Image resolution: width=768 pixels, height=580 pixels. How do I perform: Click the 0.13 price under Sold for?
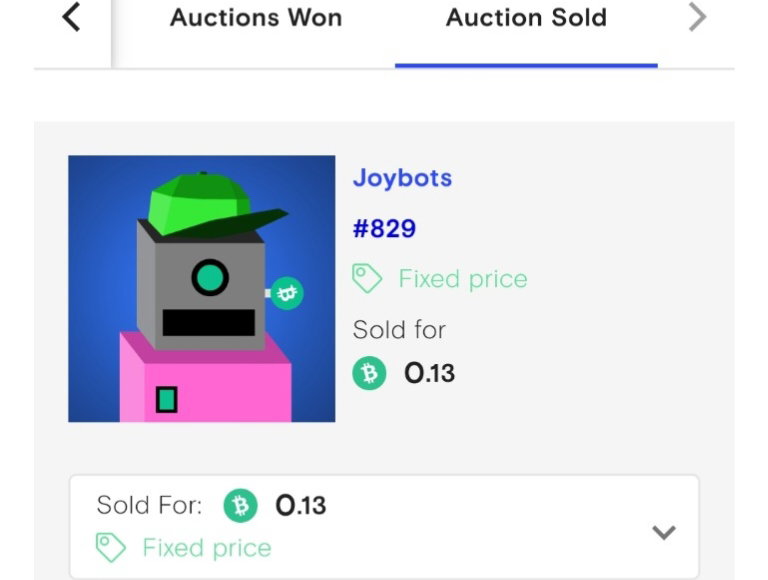430,373
